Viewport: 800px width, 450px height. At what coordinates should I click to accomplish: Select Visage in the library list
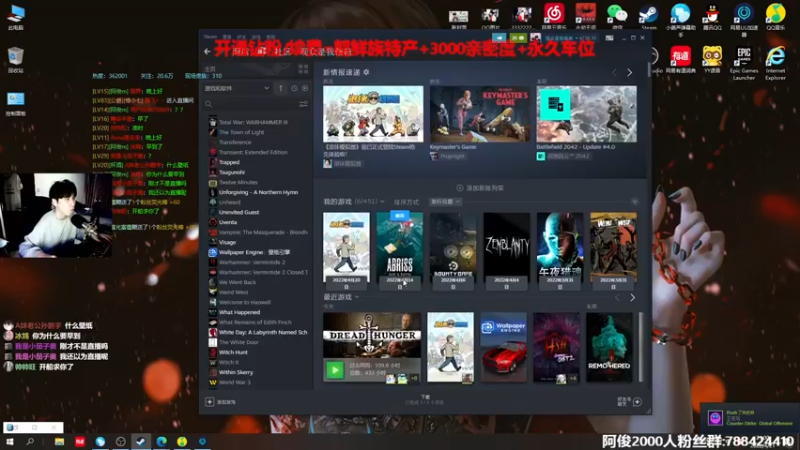point(227,242)
